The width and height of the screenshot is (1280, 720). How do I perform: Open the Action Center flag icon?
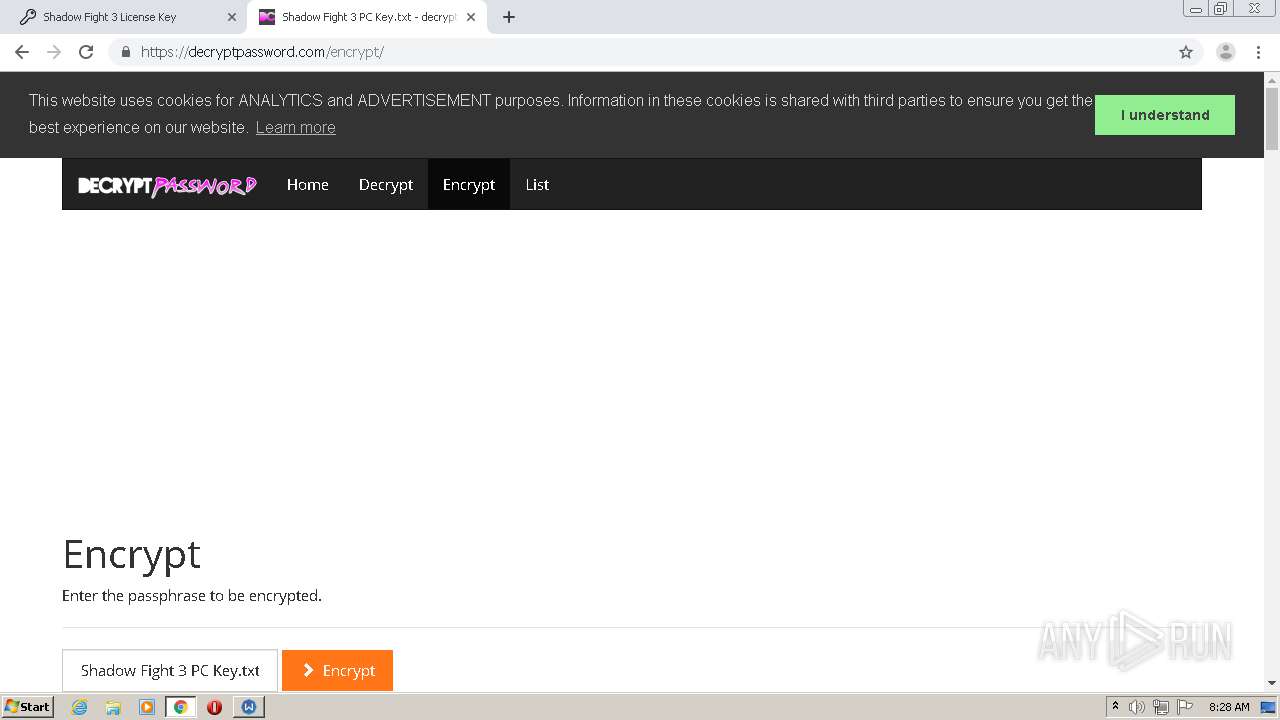(1185, 707)
